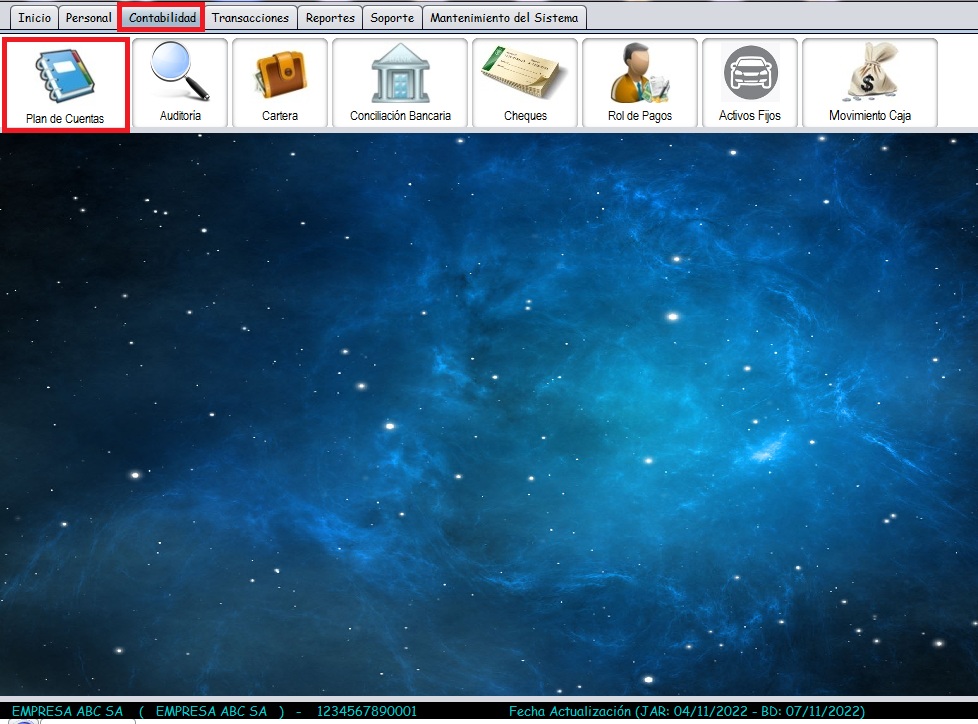This screenshot has width=978, height=724.
Task: Go to the Personal tab
Action: point(88,18)
